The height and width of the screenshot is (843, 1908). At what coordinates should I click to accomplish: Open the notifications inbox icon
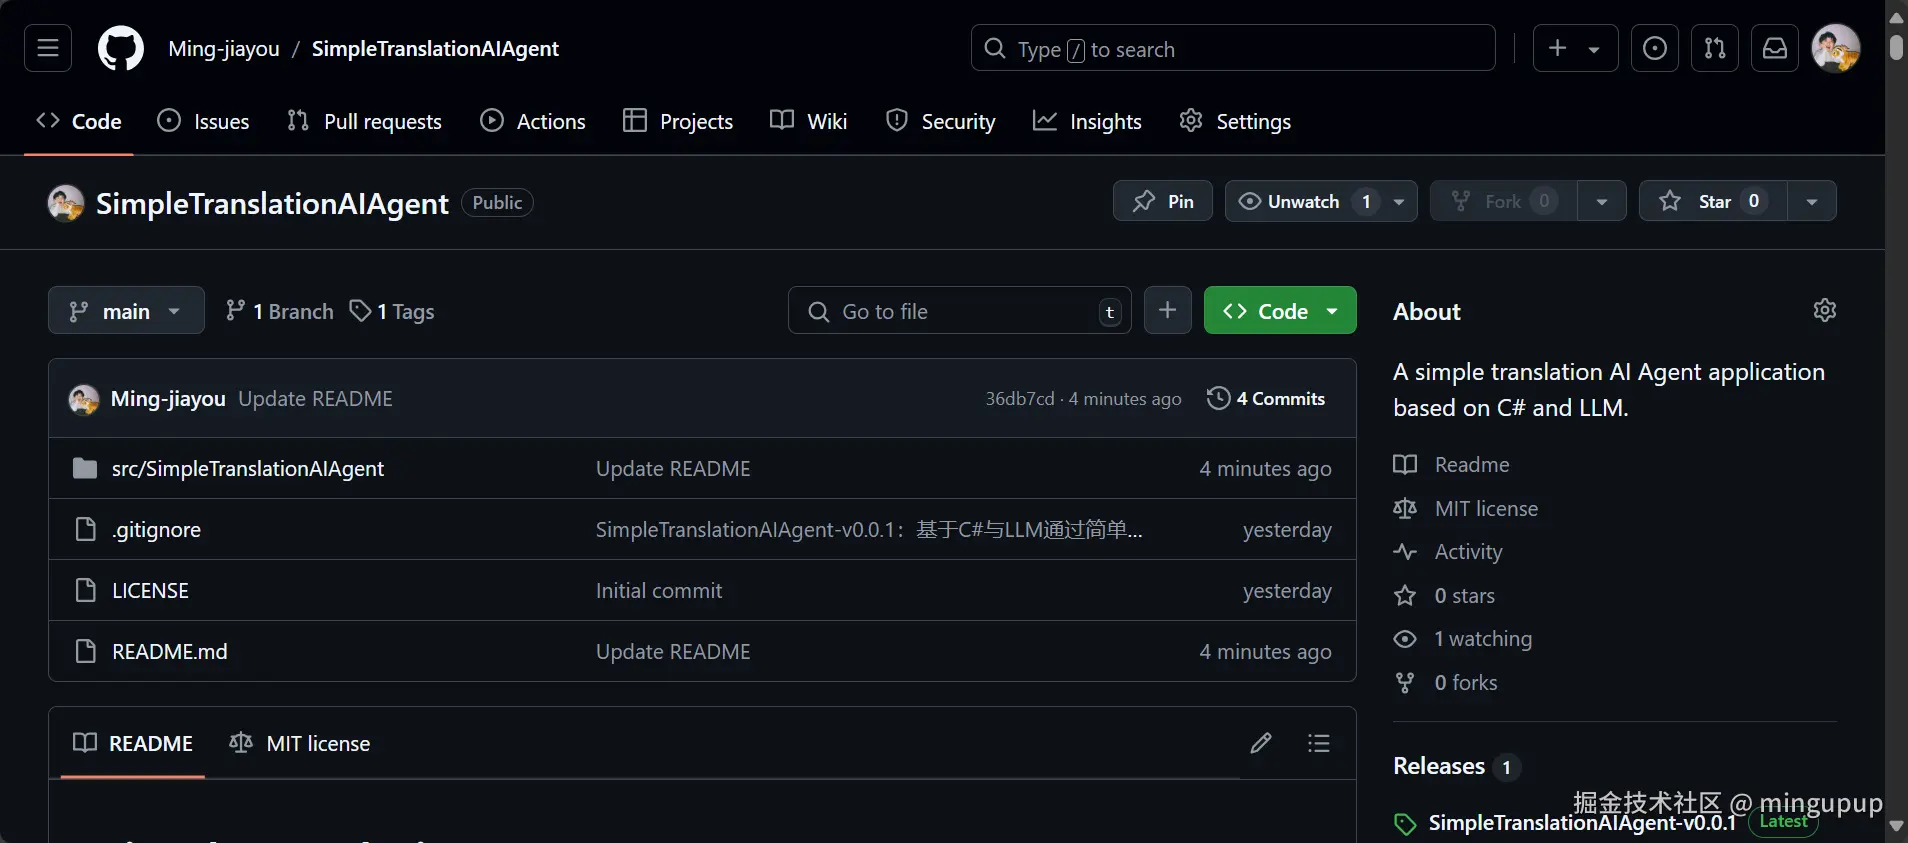click(1775, 48)
